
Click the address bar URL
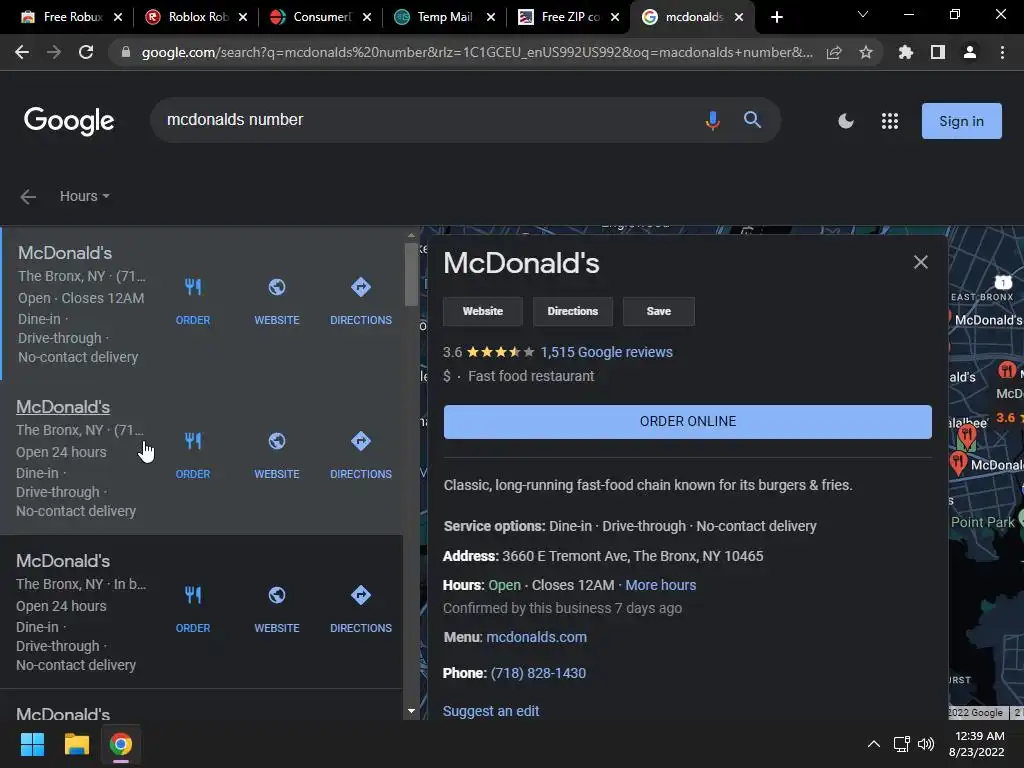pyautogui.click(x=477, y=52)
